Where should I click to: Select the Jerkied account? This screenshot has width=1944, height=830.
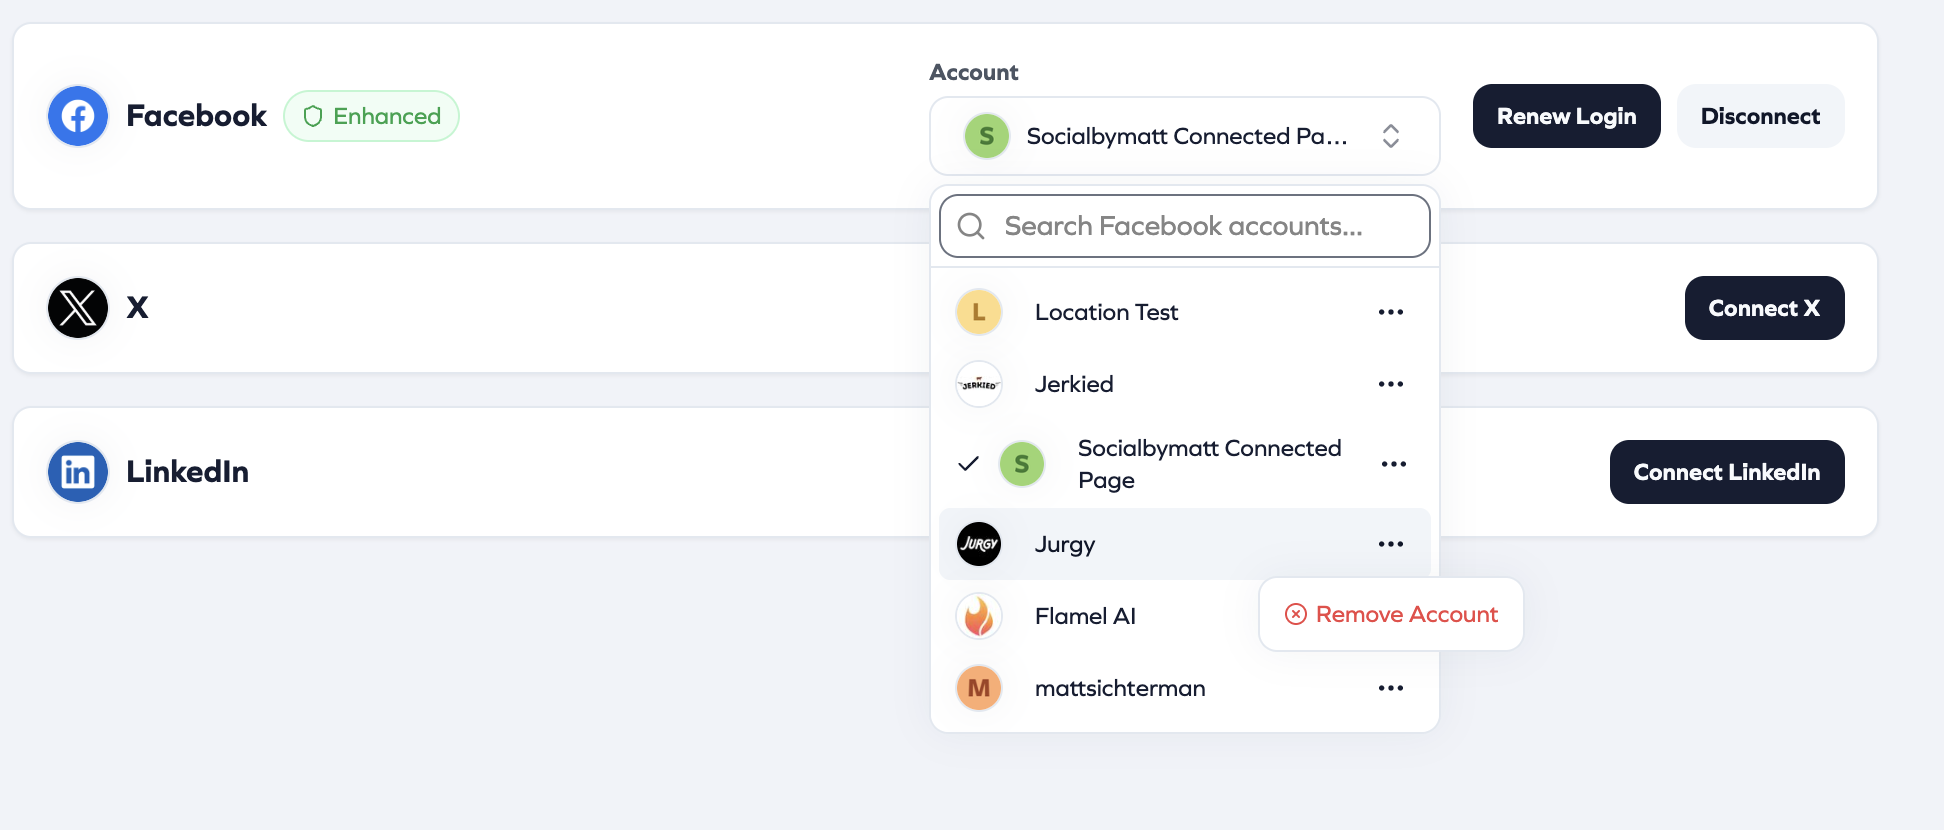coord(1185,384)
